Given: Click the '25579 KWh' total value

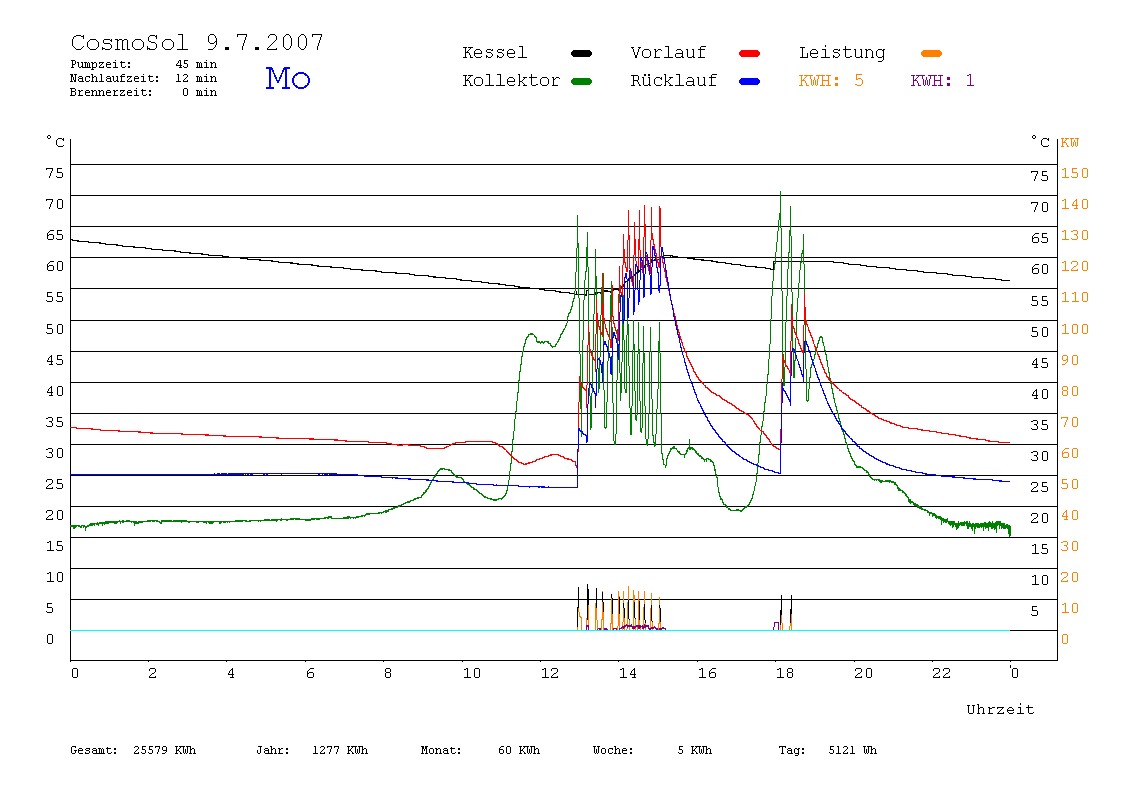Looking at the screenshot, I should click(x=165, y=750).
